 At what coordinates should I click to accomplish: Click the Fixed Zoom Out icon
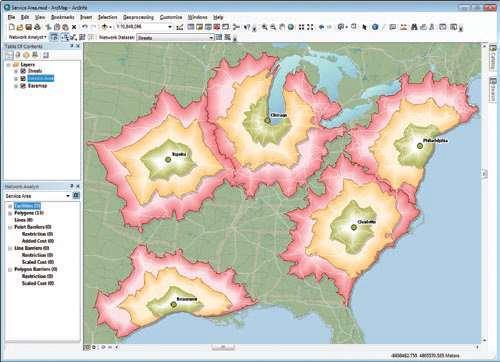pos(310,27)
